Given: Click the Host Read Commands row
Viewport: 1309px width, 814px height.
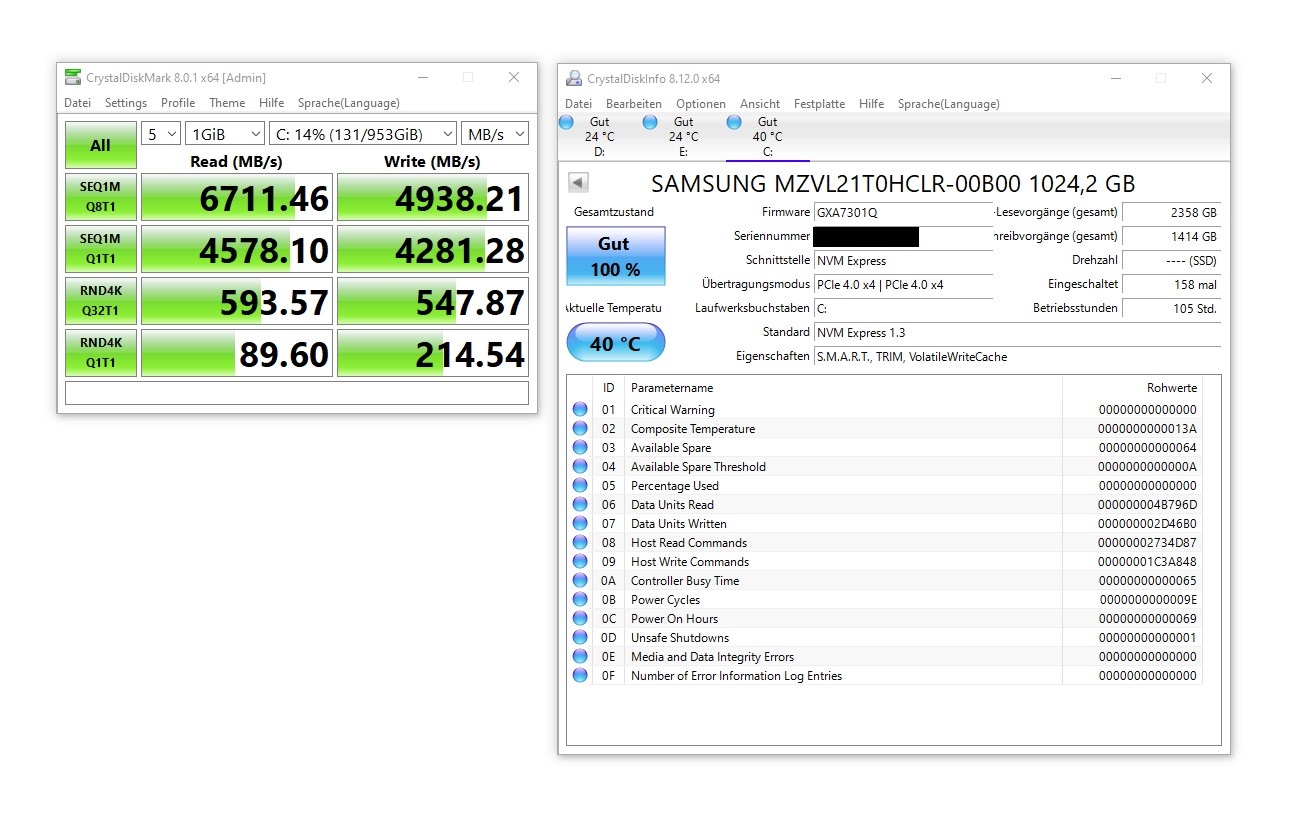Looking at the screenshot, I should [x=885, y=542].
